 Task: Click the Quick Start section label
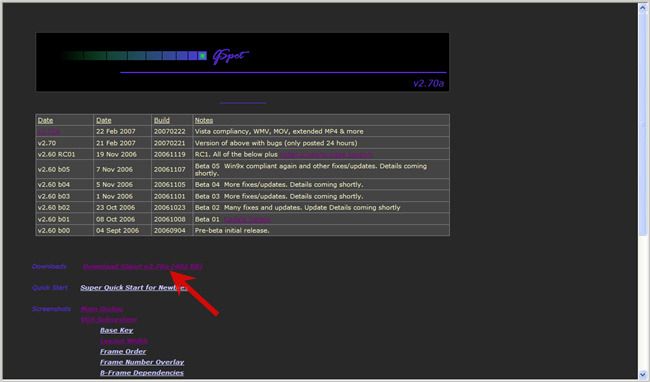(50, 288)
